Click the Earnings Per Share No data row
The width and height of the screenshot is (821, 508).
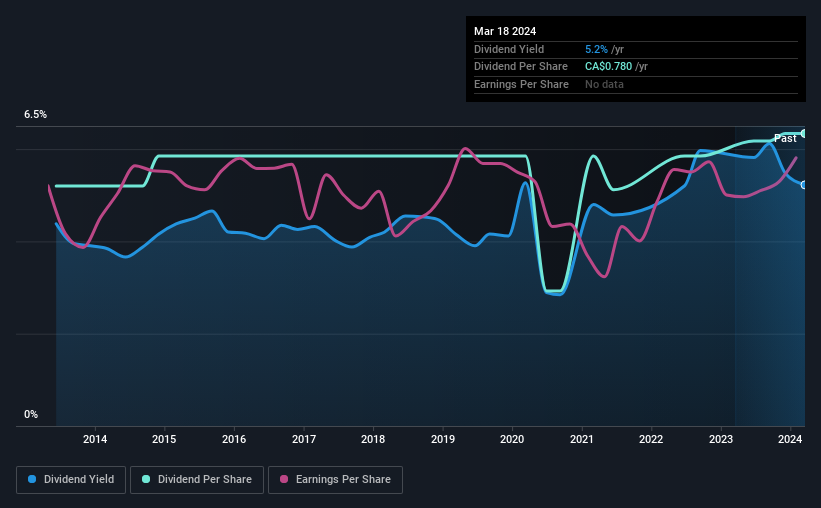point(636,84)
